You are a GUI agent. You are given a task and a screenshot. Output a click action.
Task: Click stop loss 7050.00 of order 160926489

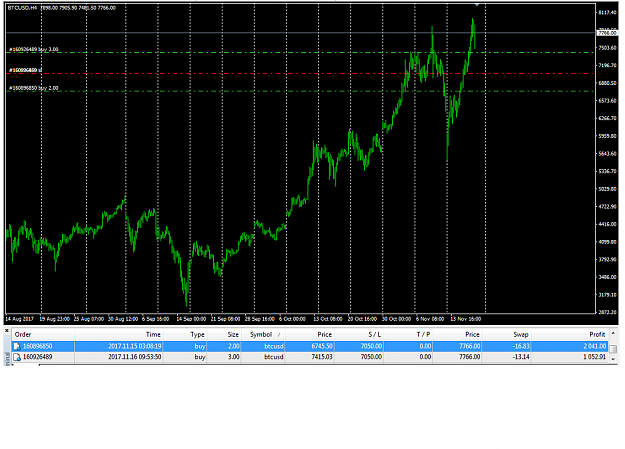coord(371,357)
